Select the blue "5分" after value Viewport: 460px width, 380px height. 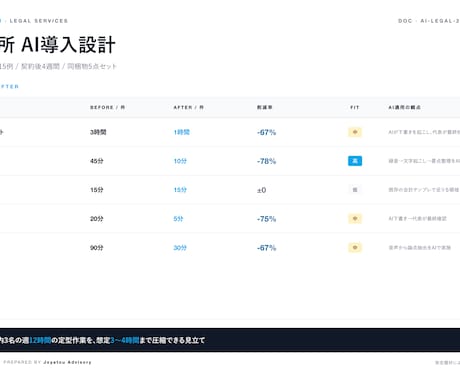[x=178, y=219]
